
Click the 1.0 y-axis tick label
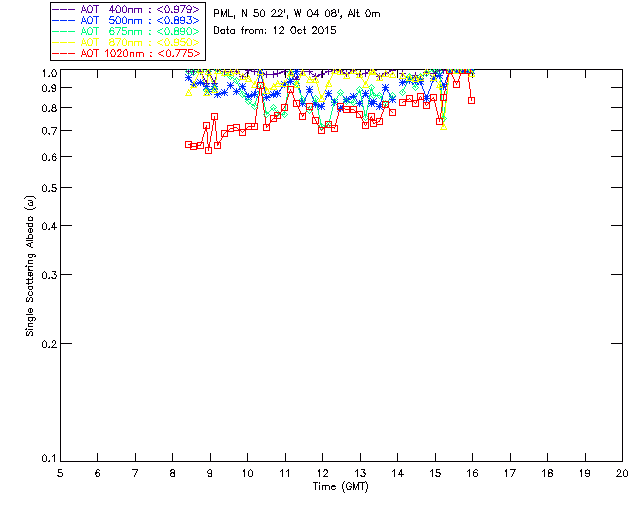[x=49, y=73]
